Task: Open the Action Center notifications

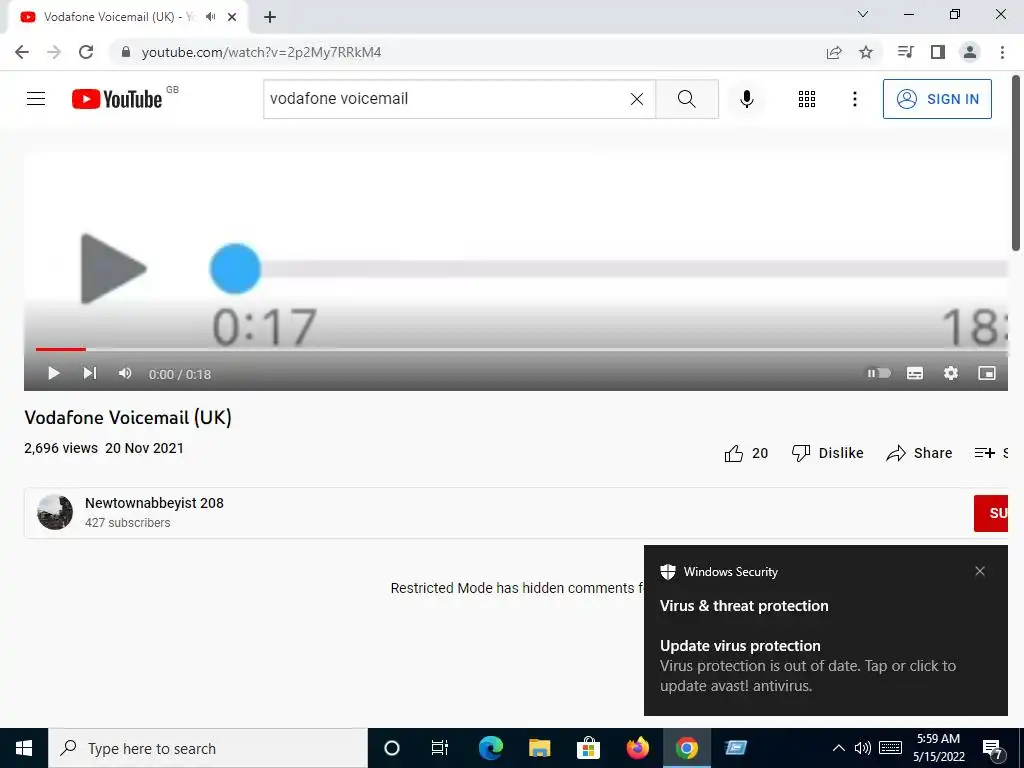Action: [993, 748]
